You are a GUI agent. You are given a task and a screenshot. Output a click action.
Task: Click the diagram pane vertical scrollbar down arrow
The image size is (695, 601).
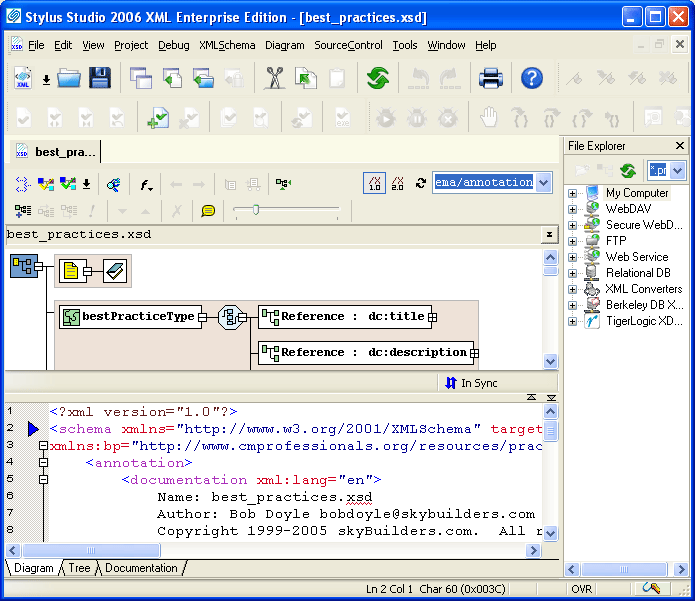point(550,361)
